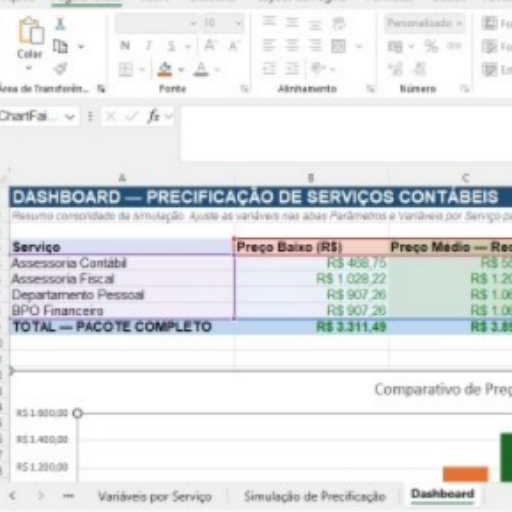The width and height of the screenshot is (512, 512).
Task: Open hidden sheet tabs ellipsis
Action: (68, 496)
